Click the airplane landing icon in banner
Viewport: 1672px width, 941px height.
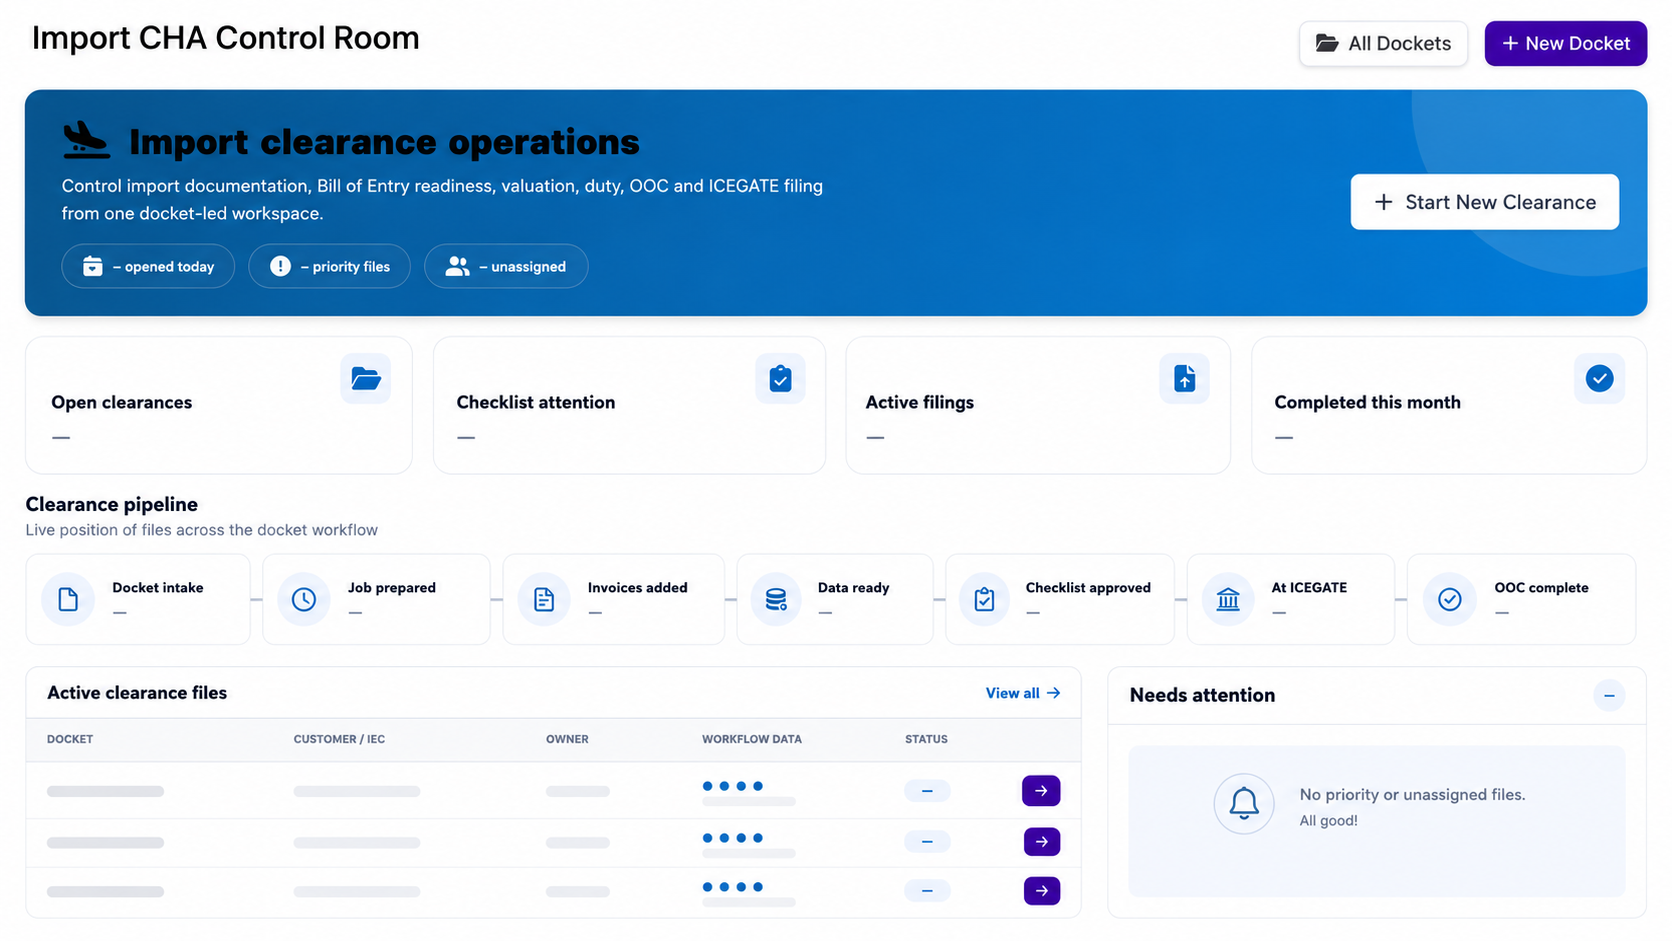point(86,141)
